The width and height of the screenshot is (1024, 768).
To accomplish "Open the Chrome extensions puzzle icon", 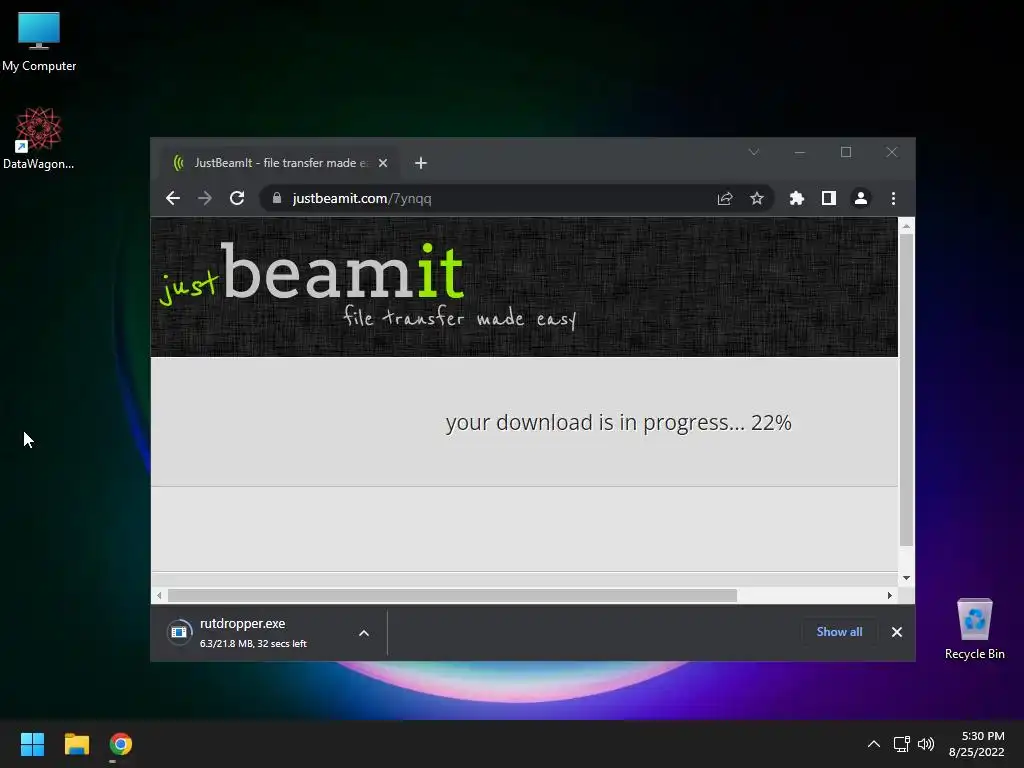I will [x=797, y=199].
